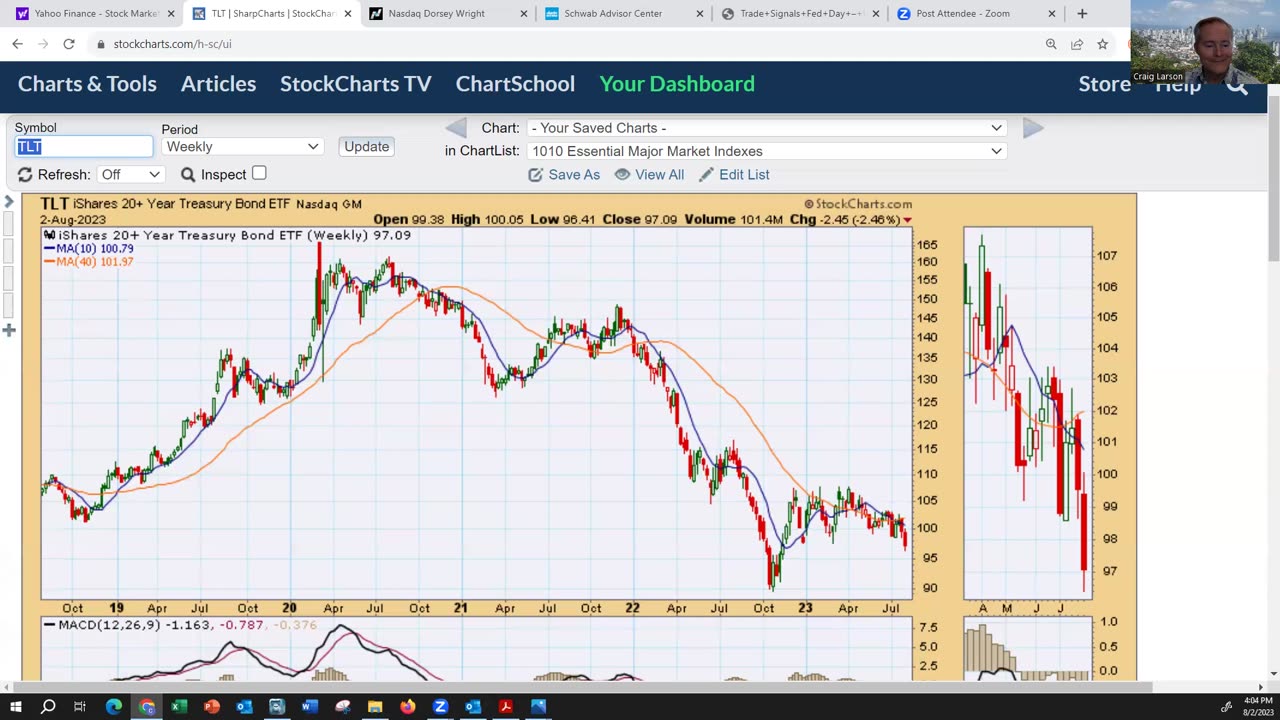This screenshot has width=1280, height=720.
Task: Open ChartSchool from the navigation bar
Action: pyautogui.click(x=515, y=84)
